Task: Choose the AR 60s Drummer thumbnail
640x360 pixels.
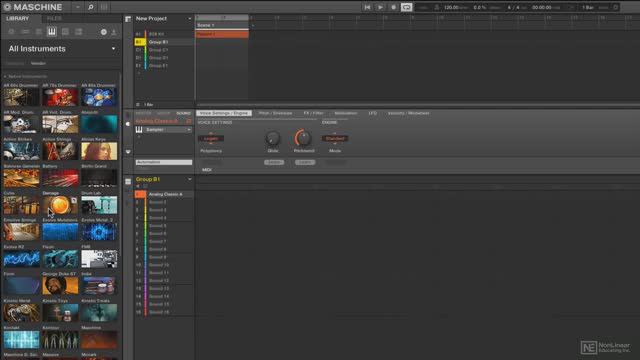Action: click(x=21, y=98)
